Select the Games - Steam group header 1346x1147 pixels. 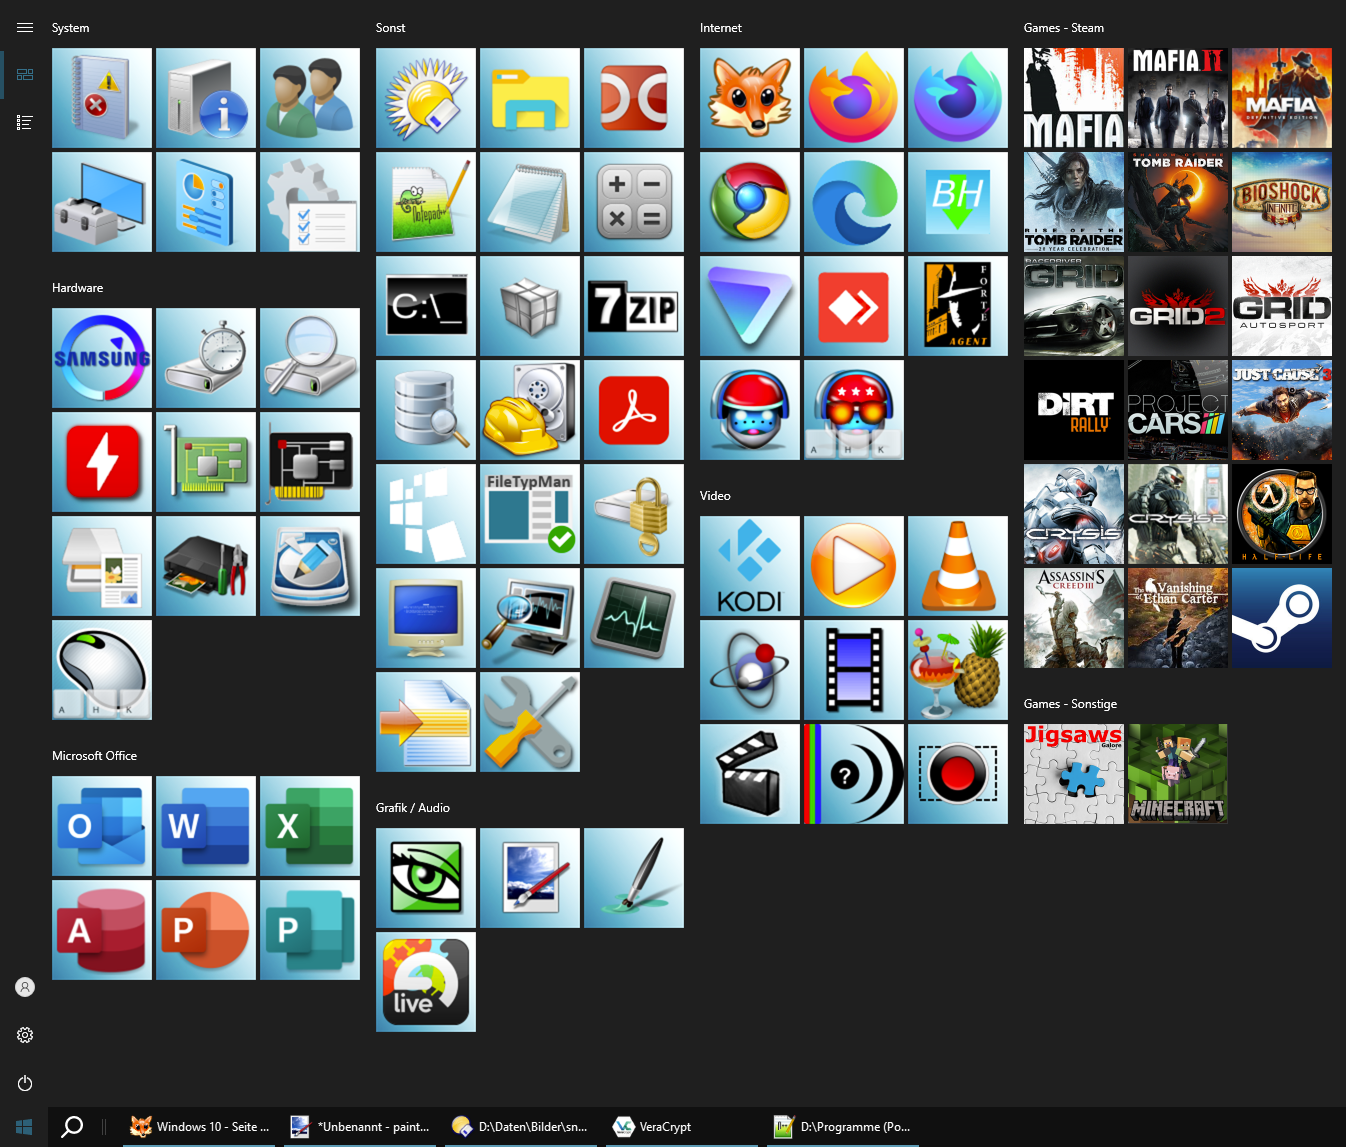tap(1064, 28)
